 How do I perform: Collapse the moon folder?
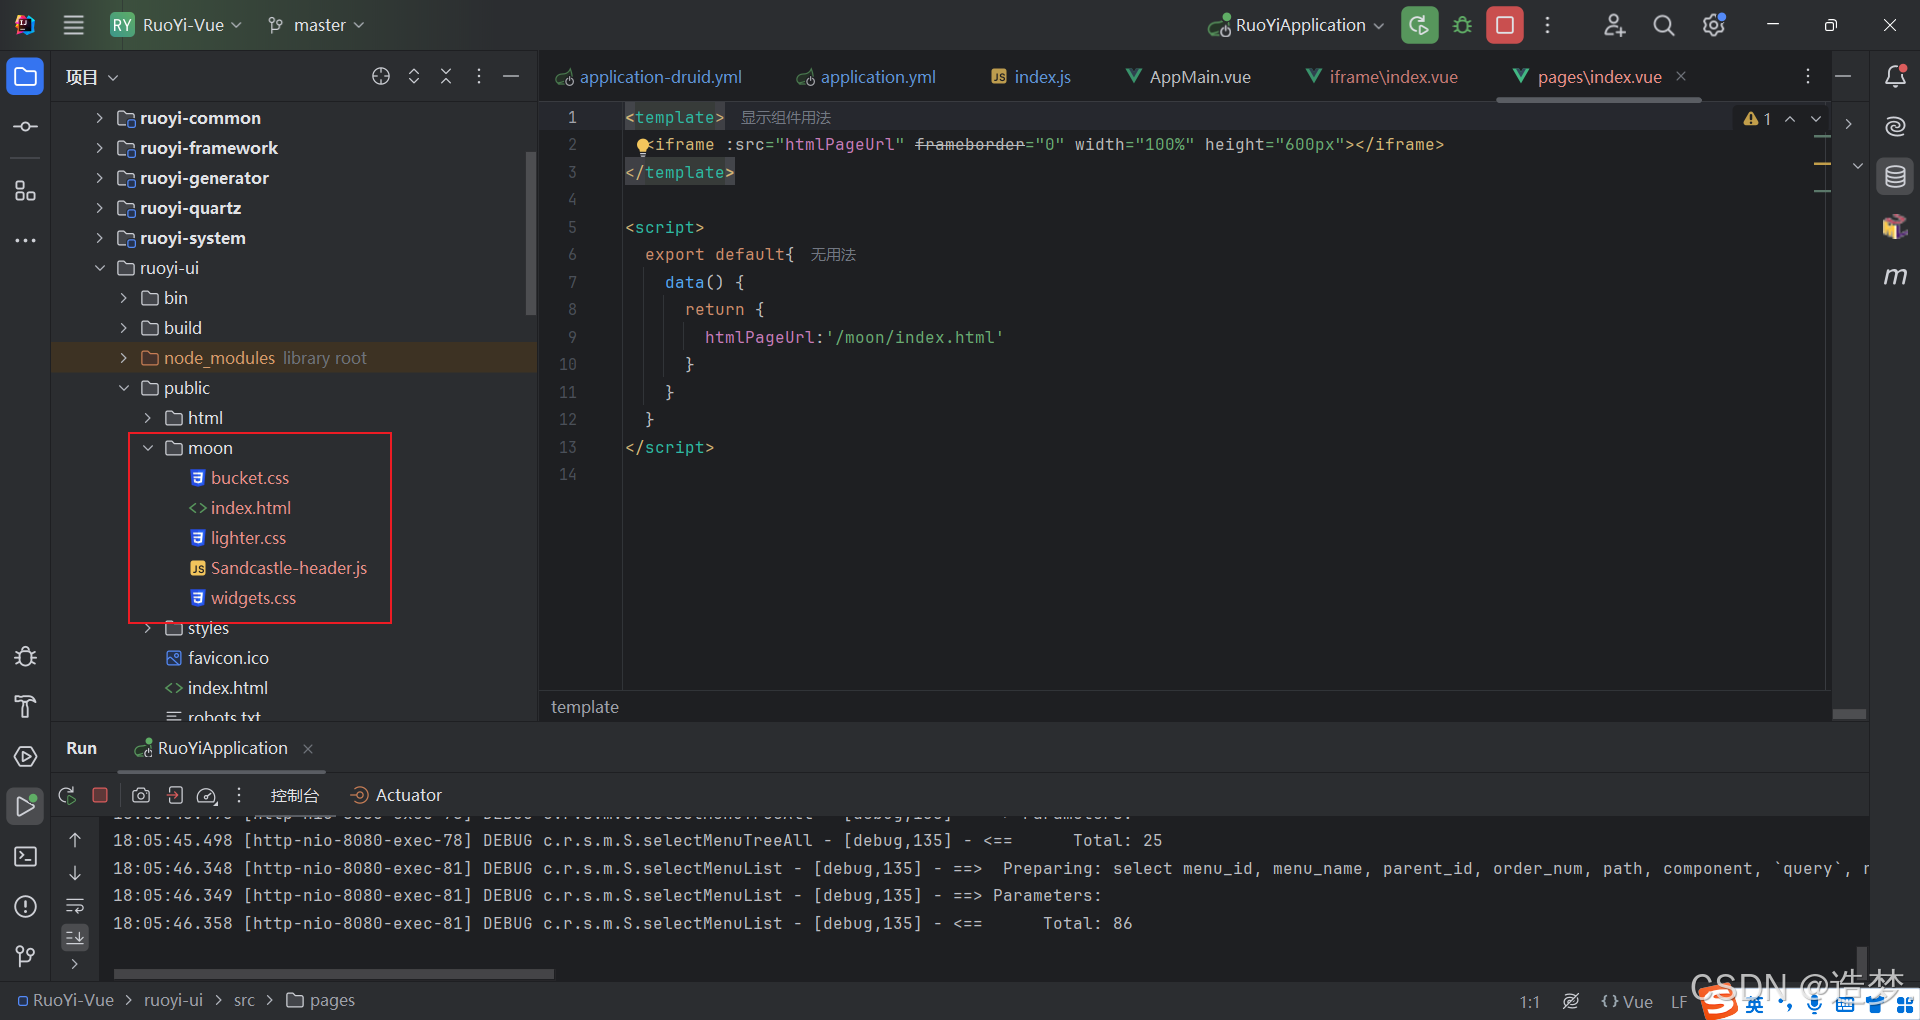click(x=147, y=448)
